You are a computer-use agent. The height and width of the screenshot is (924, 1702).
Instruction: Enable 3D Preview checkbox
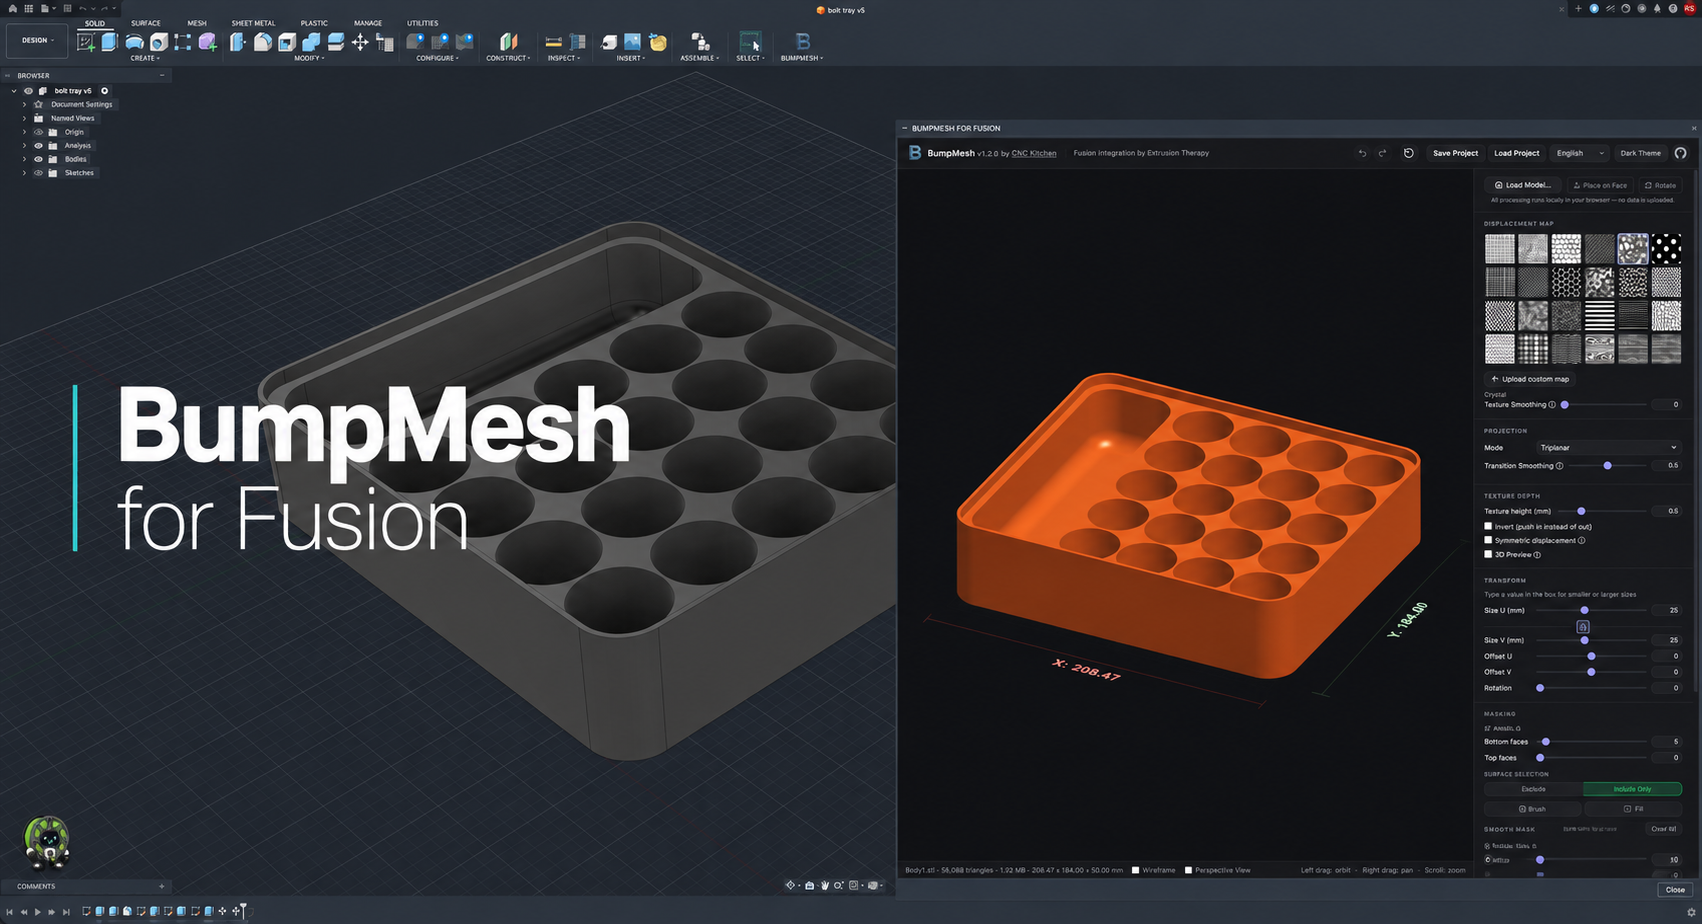[x=1488, y=554]
